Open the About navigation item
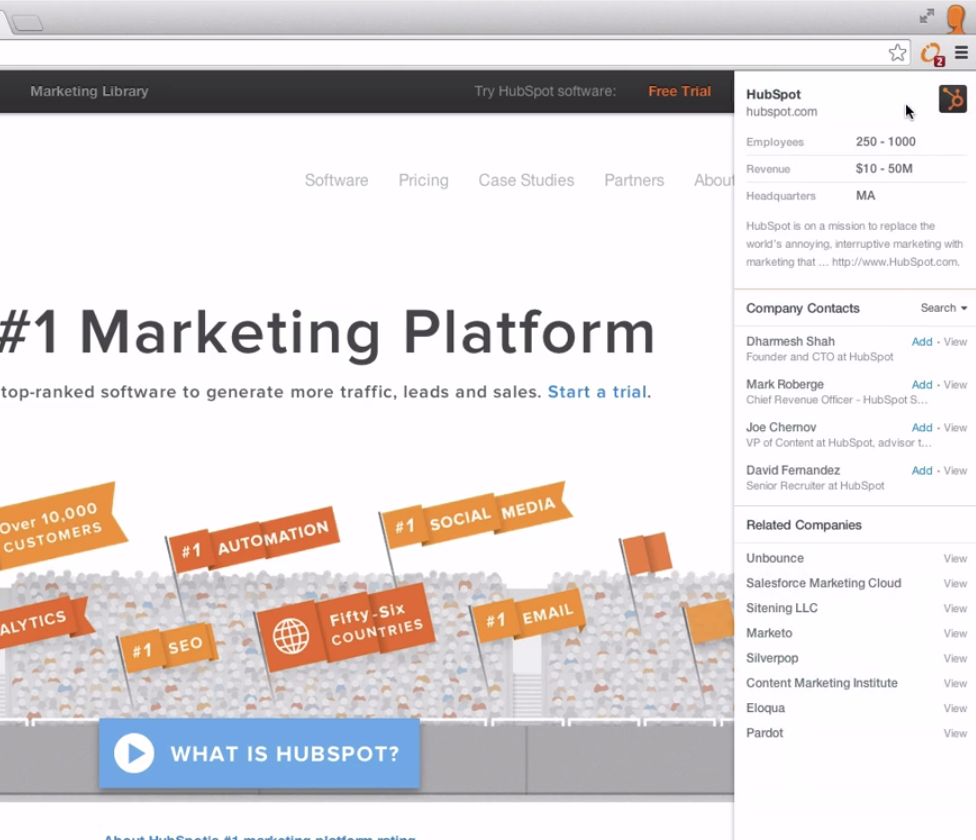The image size is (976, 840). [714, 180]
